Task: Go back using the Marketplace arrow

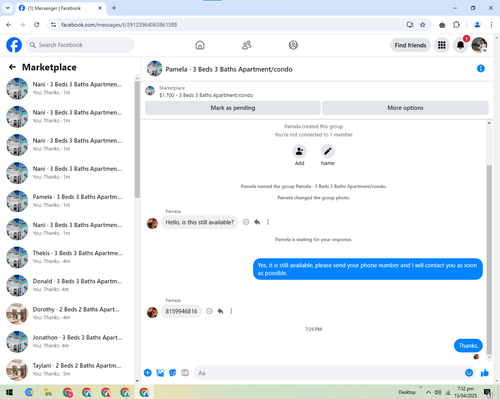Action: (x=12, y=67)
